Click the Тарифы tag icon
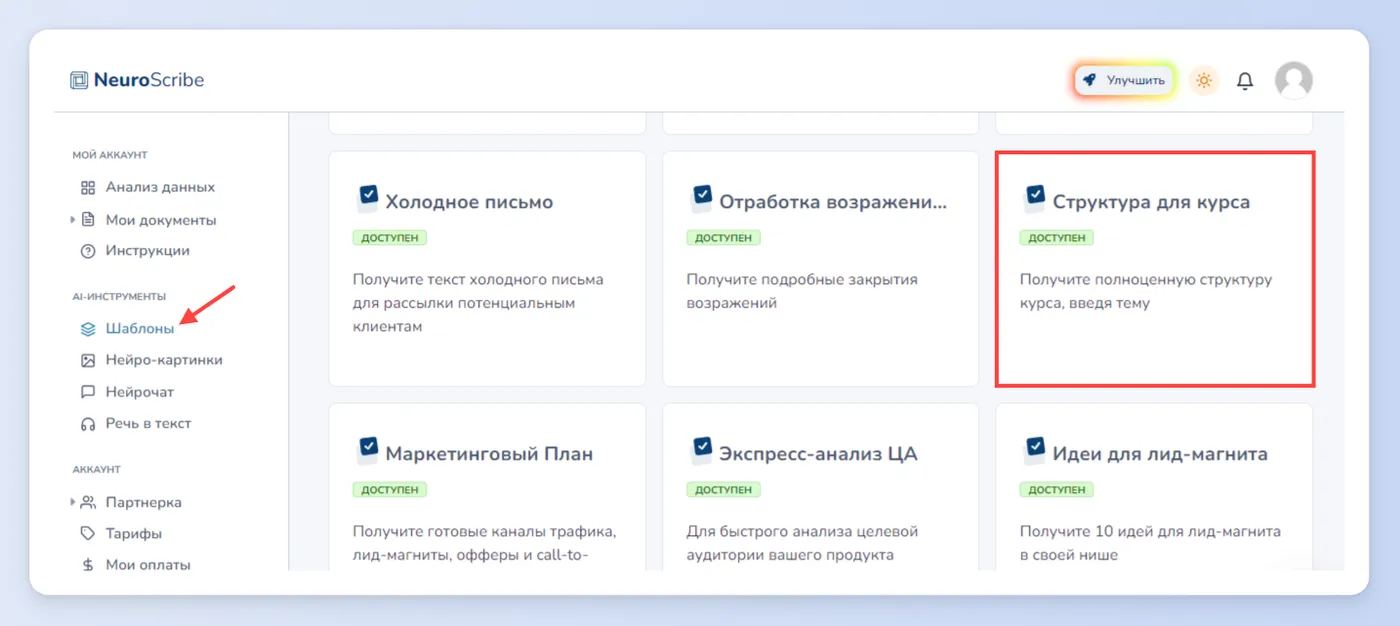The height and width of the screenshot is (626, 1400). (x=88, y=534)
